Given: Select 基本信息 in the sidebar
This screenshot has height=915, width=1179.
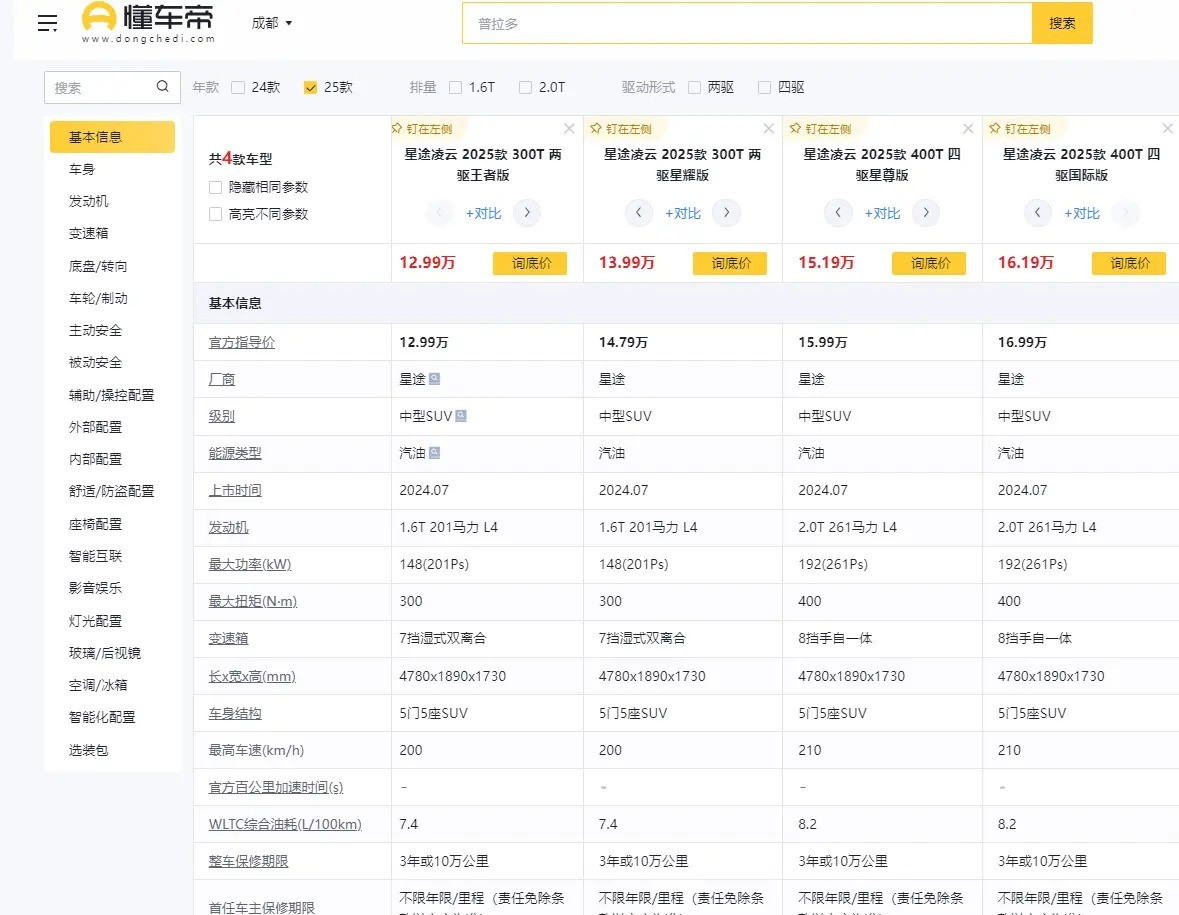Looking at the screenshot, I should coord(112,137).
